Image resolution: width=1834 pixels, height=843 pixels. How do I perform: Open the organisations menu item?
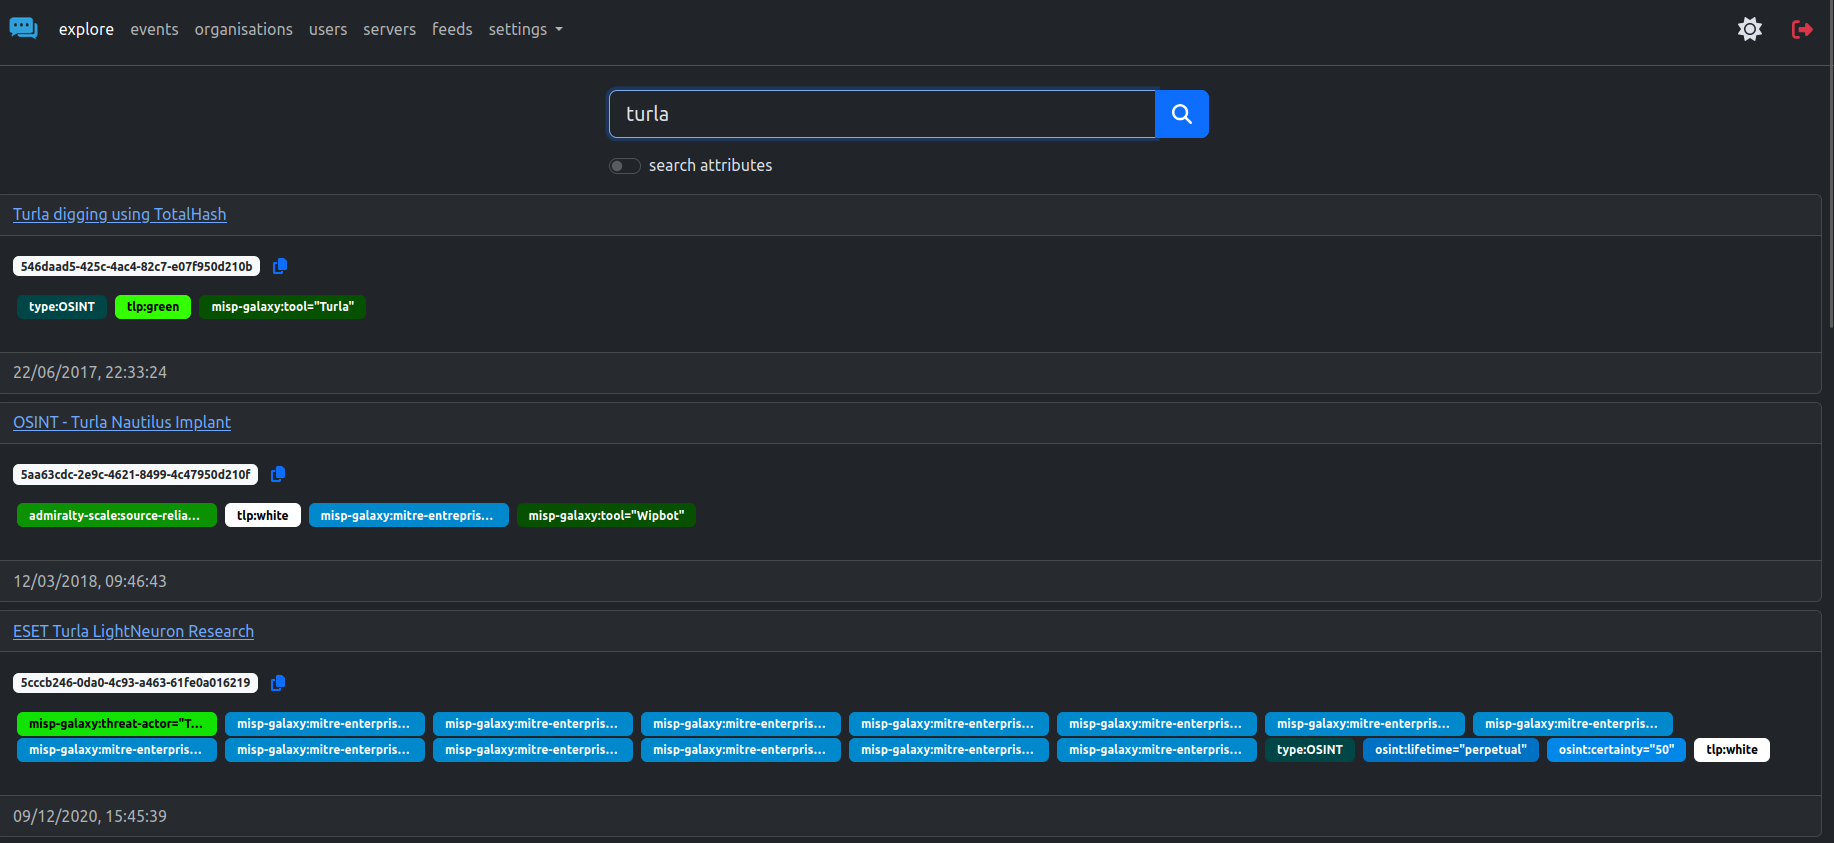coord(244,29)
